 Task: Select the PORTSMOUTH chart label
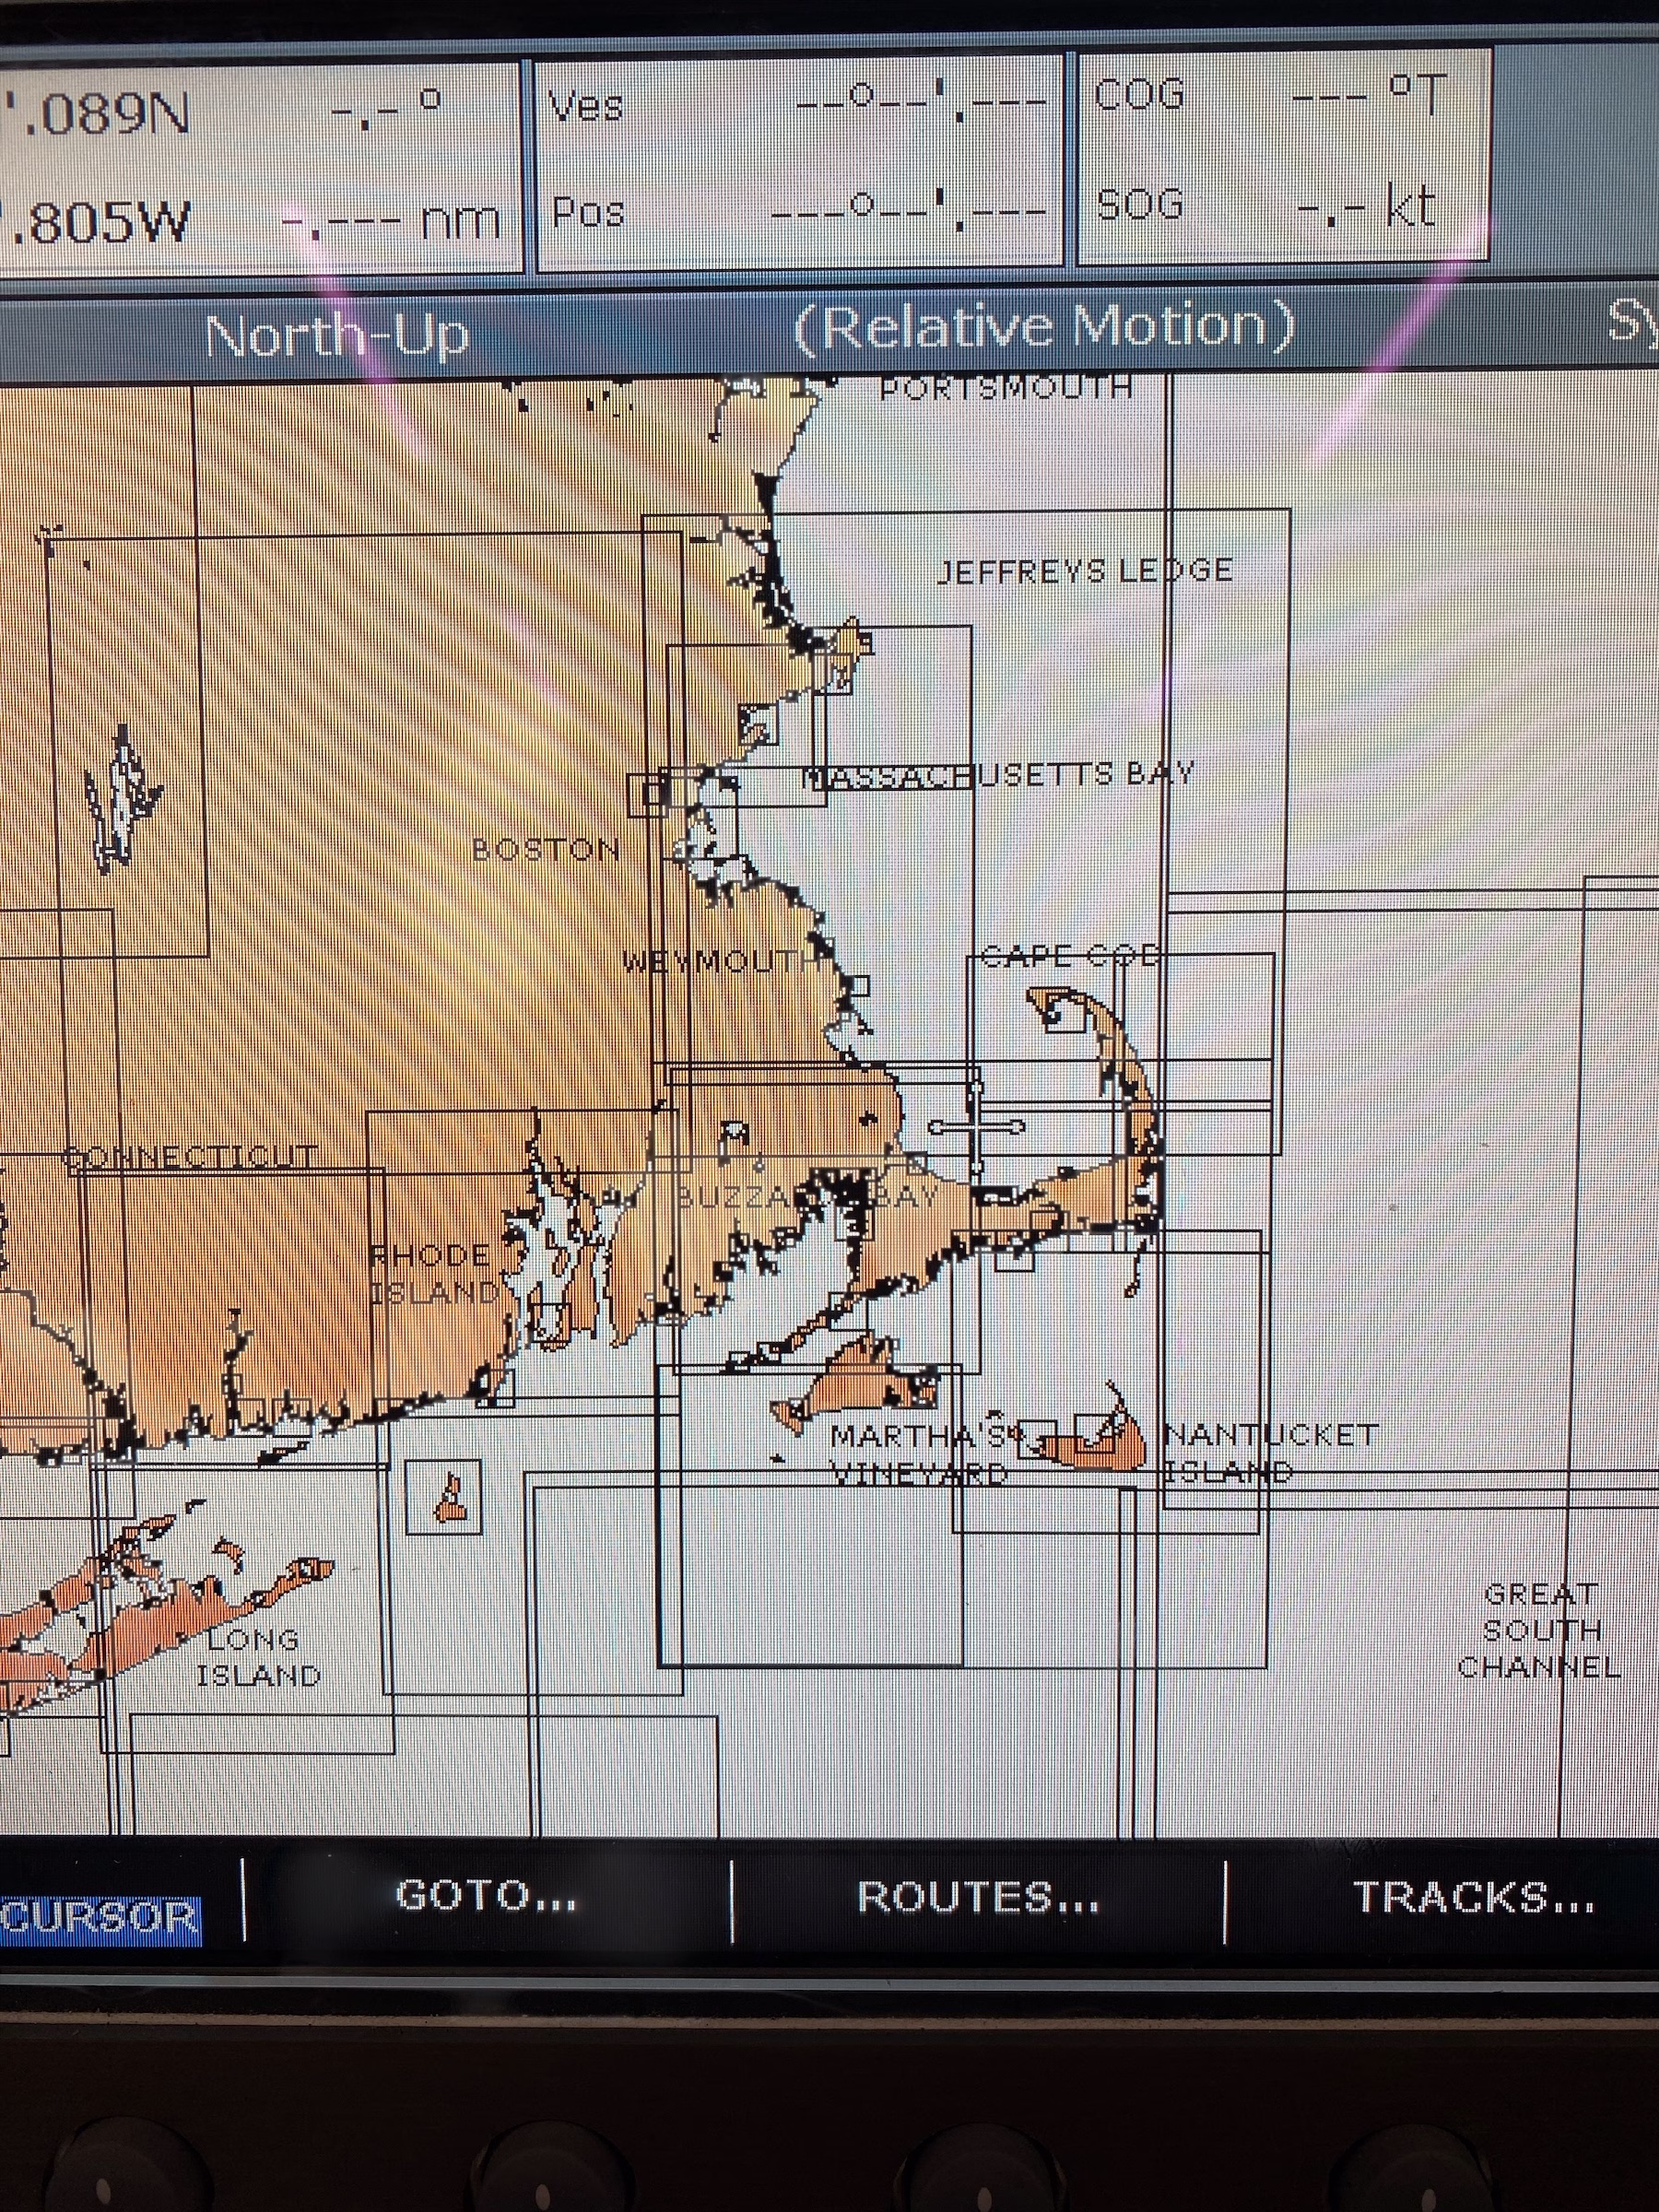(1006, 386)
